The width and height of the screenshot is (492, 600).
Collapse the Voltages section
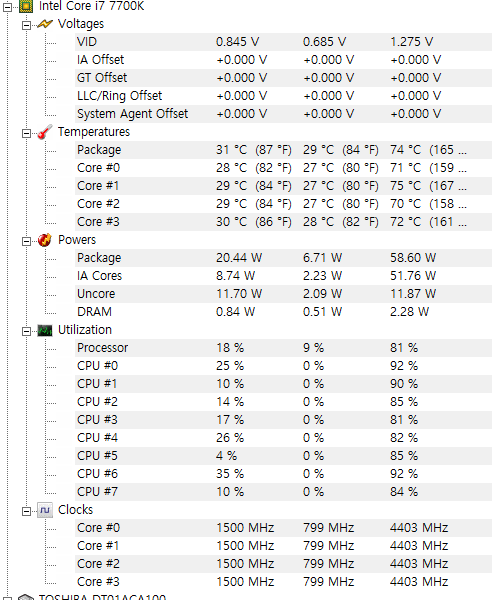pyautogui.click(x=26, y=25)
